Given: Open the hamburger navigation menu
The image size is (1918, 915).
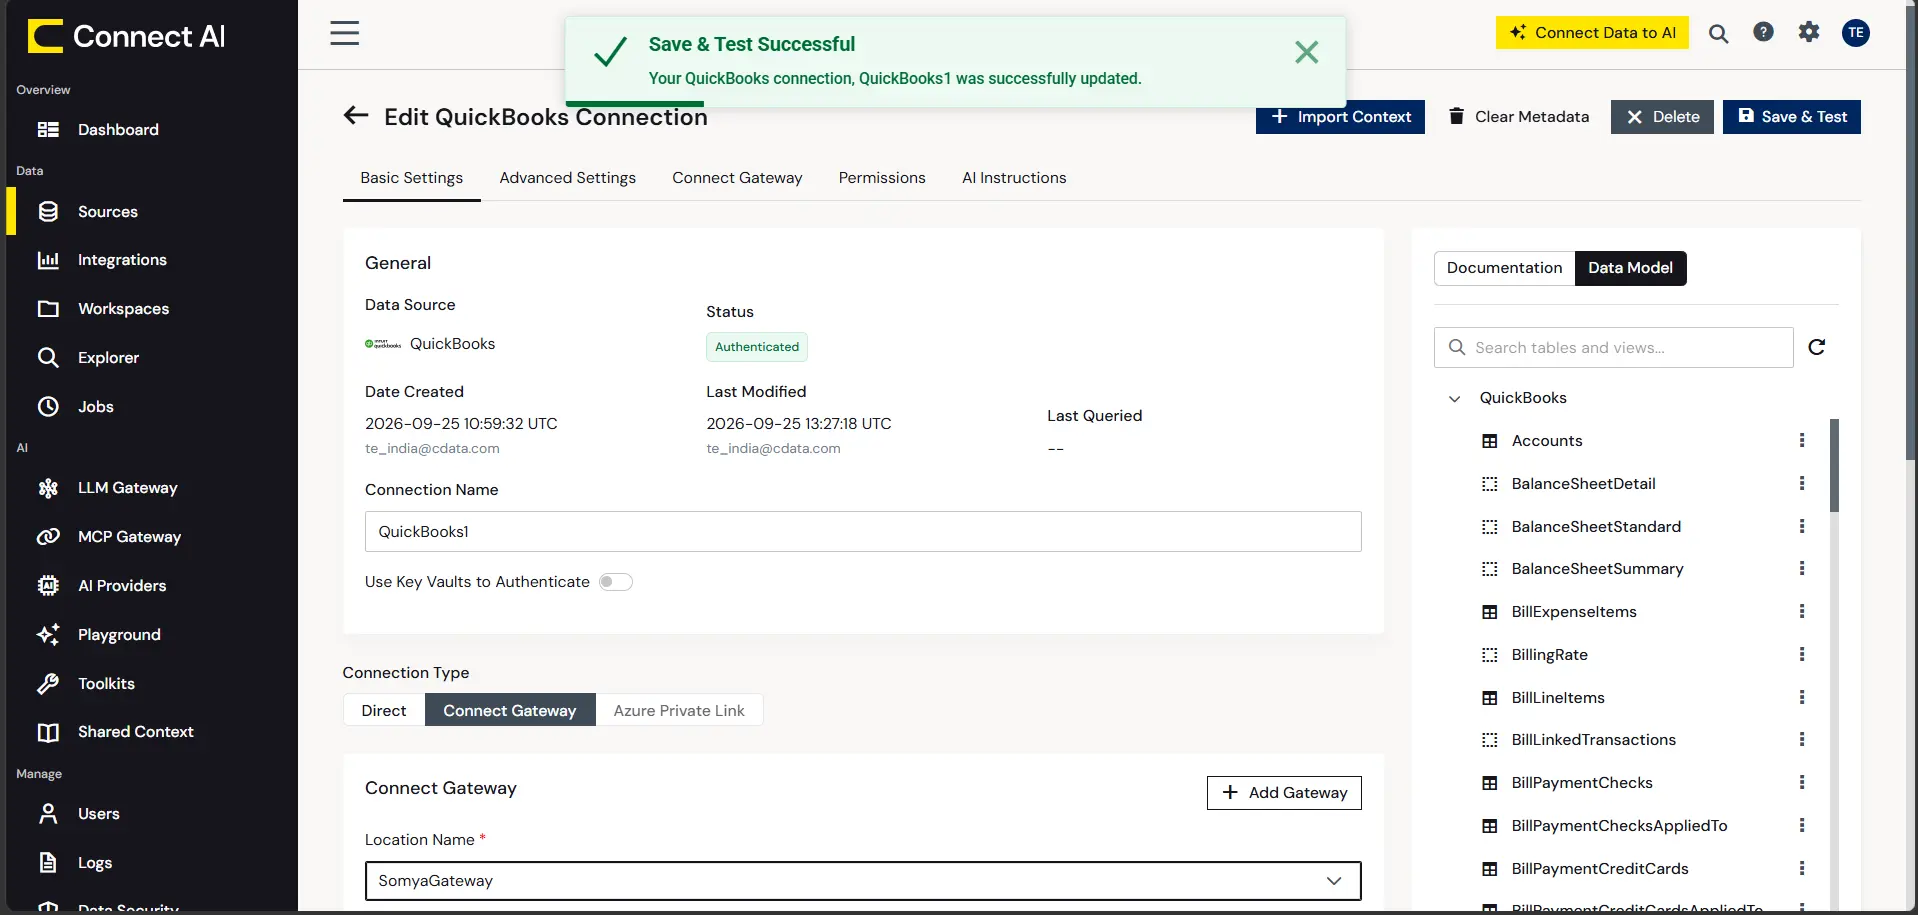Looking at the screenshot, I should pos(344,33).
